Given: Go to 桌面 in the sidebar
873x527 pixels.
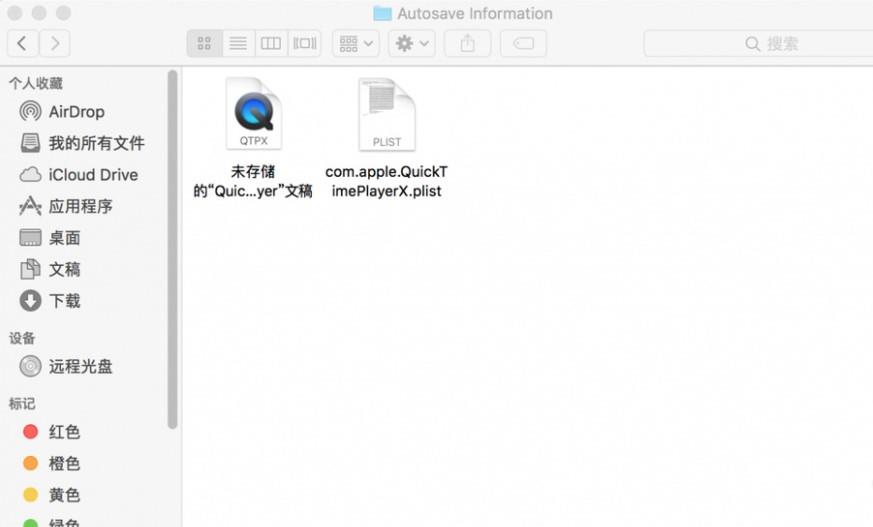Looking at the screenshot, I should 64,238.
